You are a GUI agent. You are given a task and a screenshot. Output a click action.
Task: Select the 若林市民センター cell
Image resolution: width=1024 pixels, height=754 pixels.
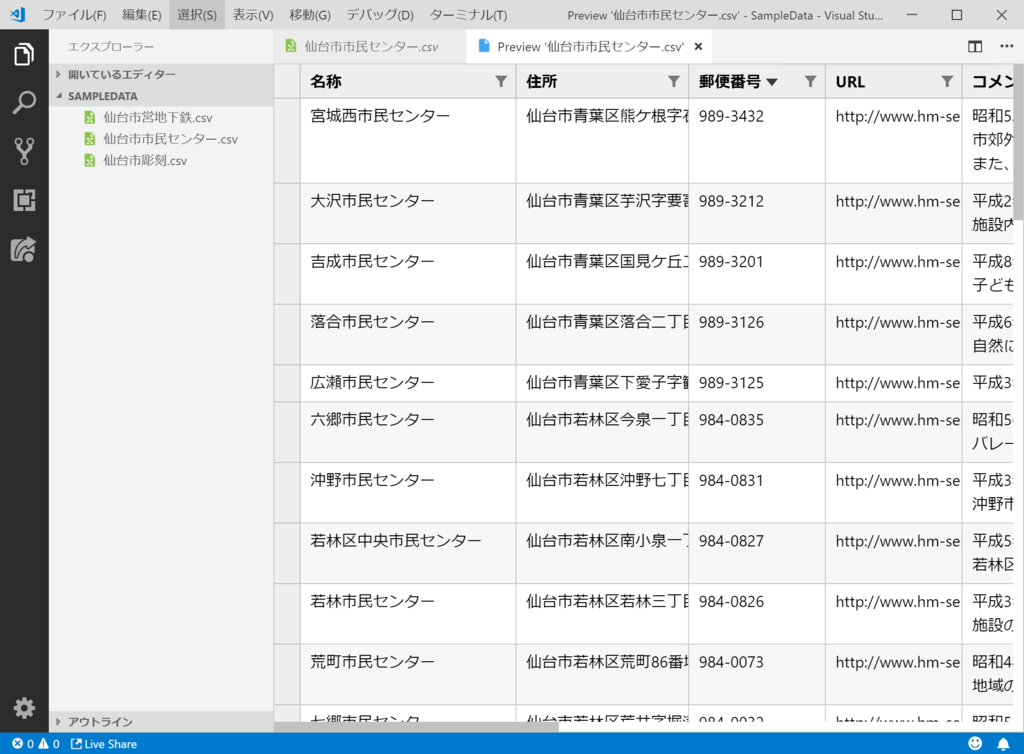(x=408, y=614)
